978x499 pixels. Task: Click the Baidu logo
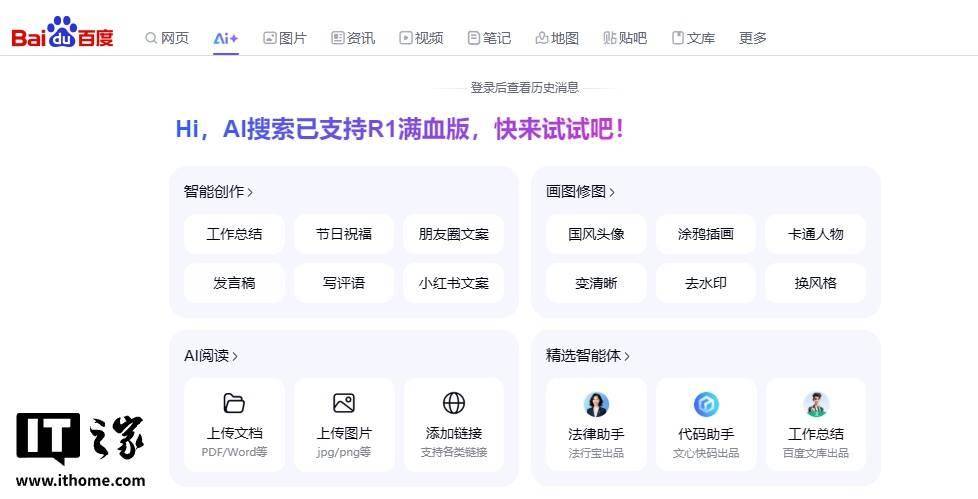62,32
